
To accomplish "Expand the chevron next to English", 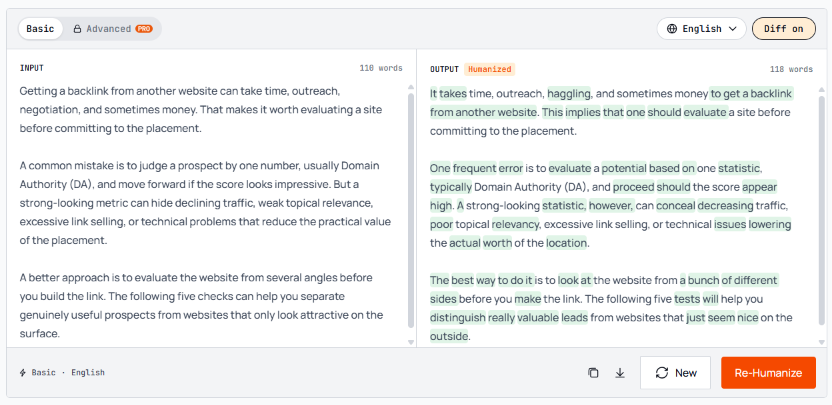I will tap(733, 29).
